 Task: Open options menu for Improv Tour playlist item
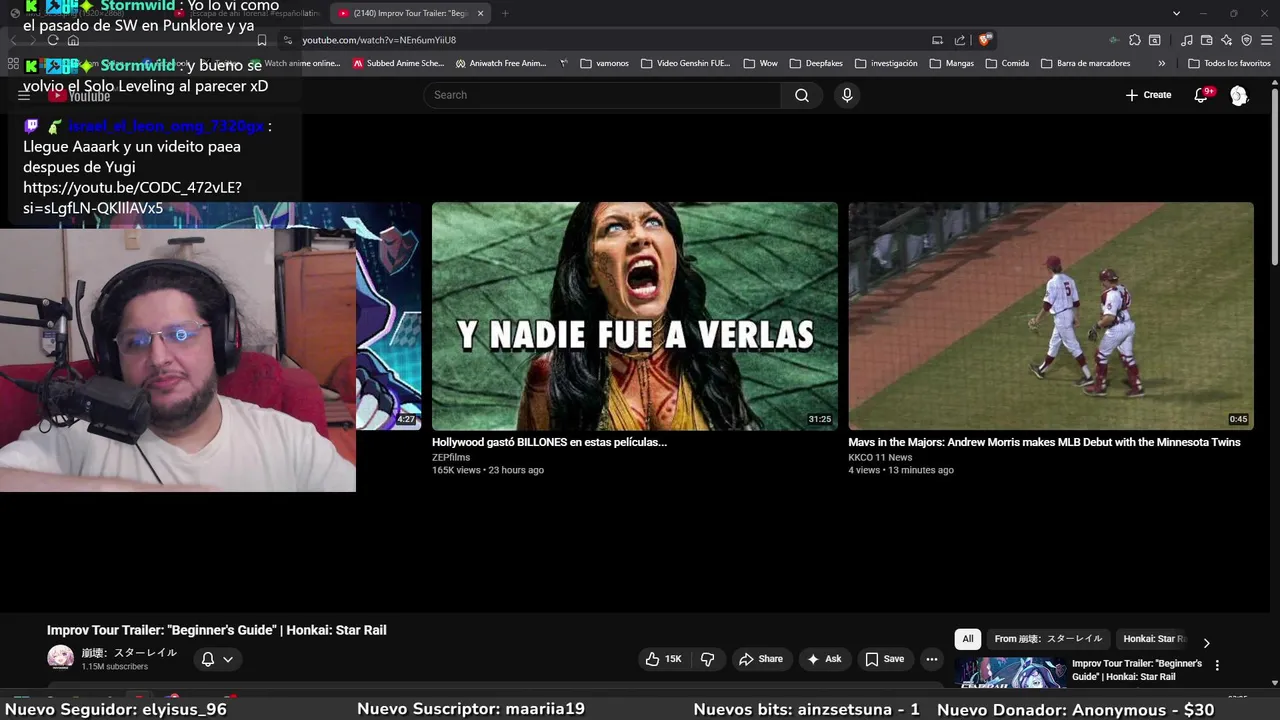(x=1217, y=665)
